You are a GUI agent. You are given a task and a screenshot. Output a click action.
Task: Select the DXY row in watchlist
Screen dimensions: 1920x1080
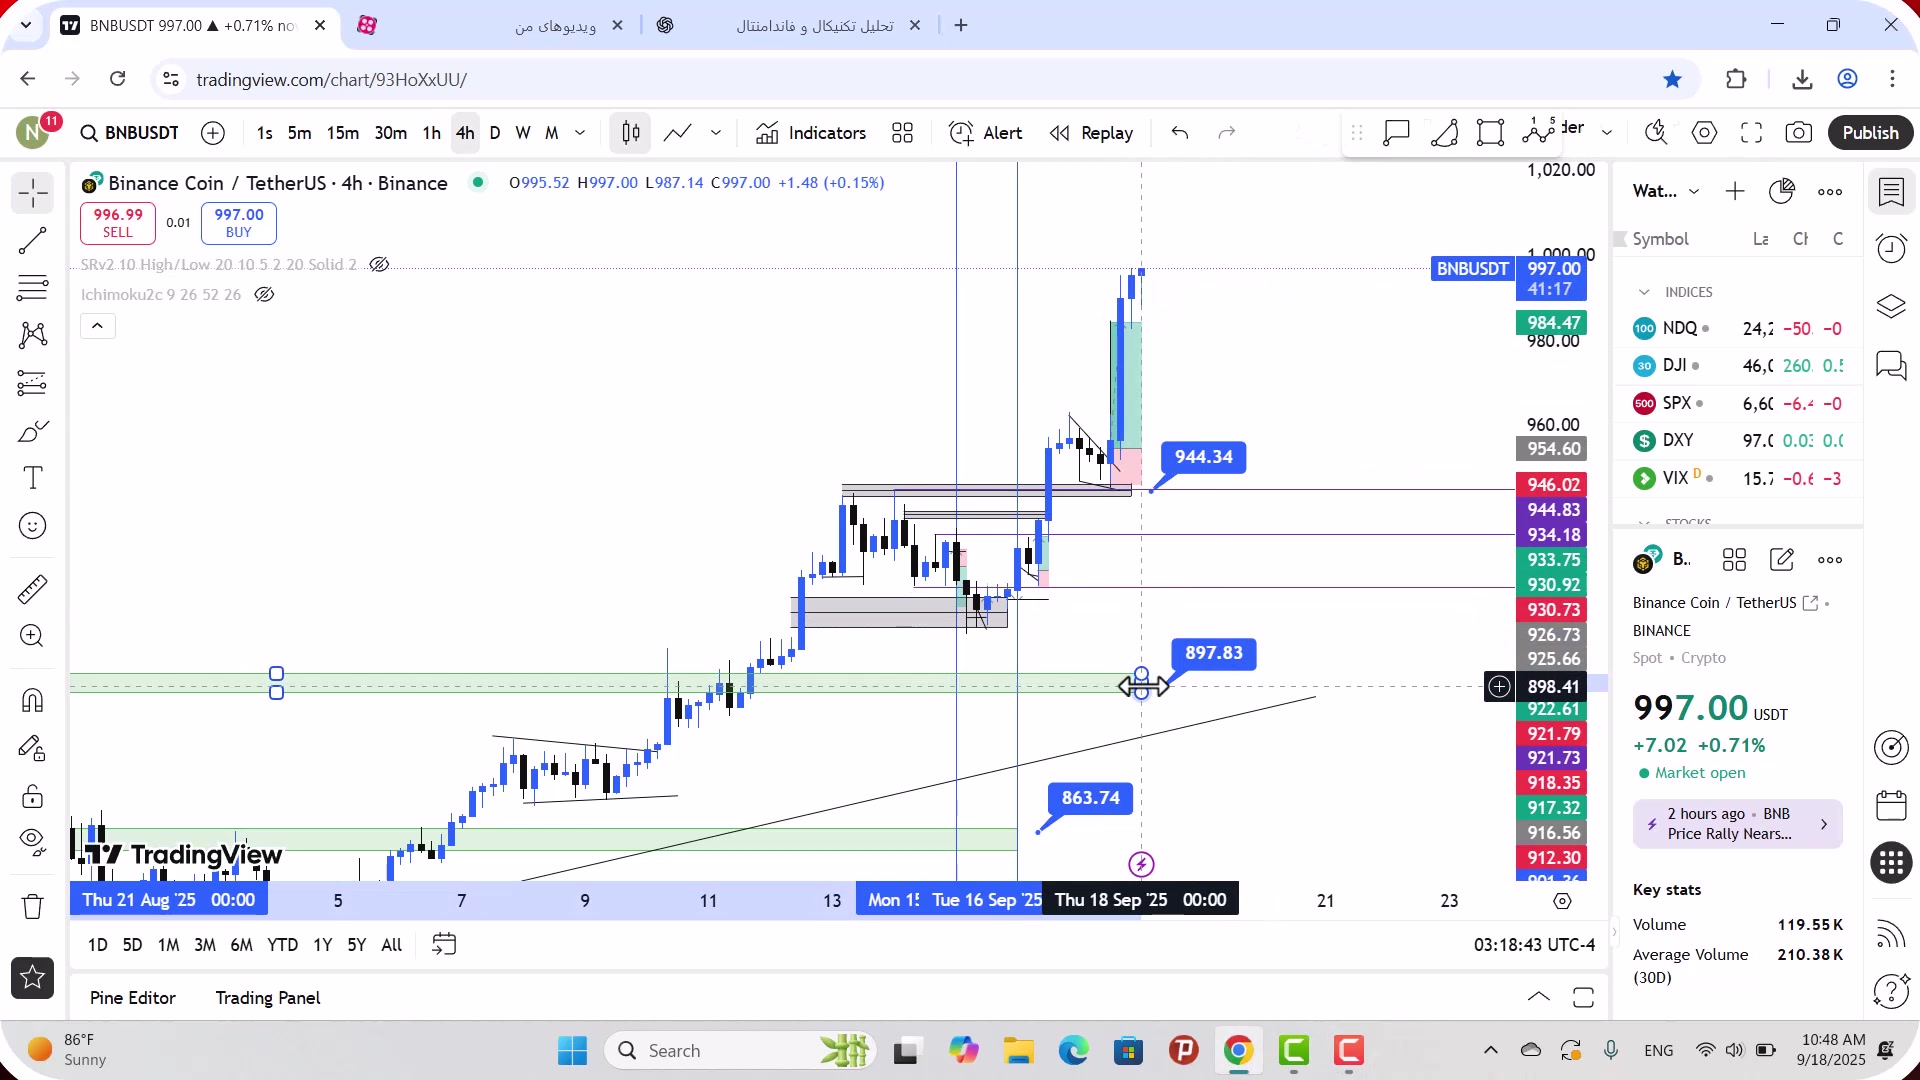[x=1738, y=441]
